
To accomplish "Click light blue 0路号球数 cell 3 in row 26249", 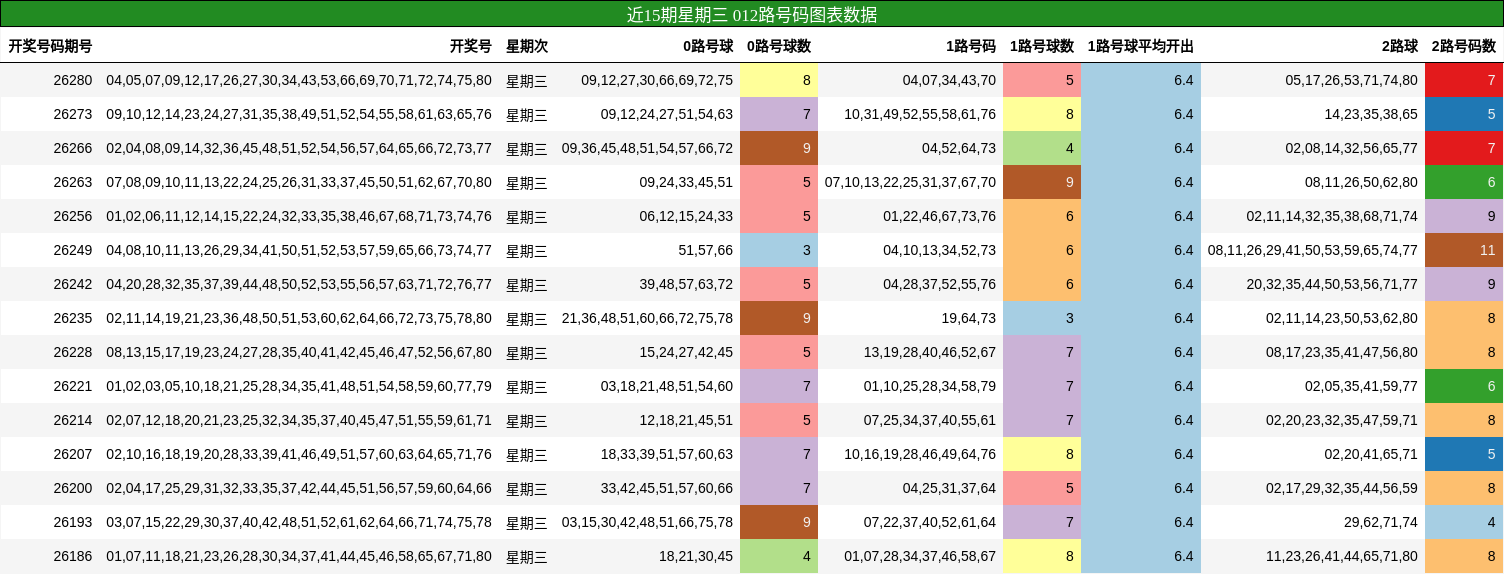I will point(779,250).
